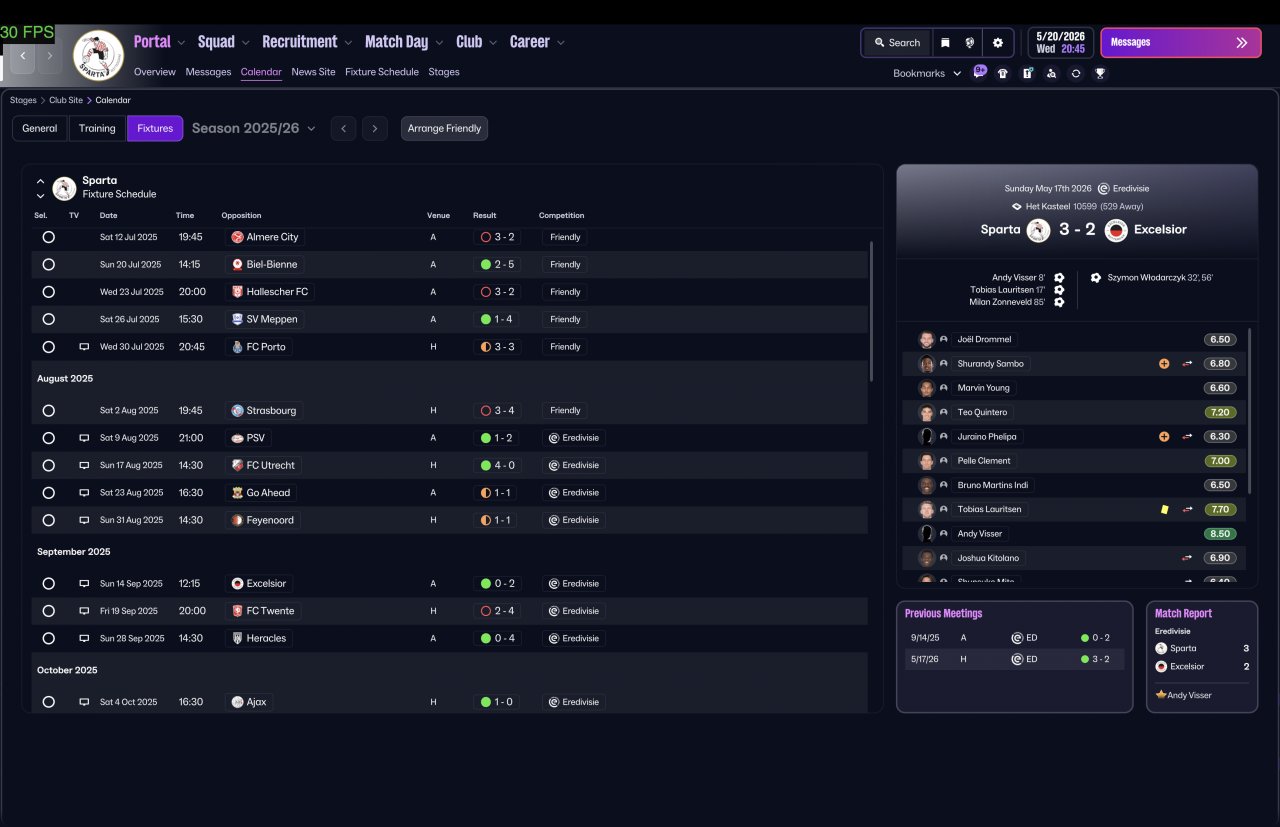Click yellow card icon for Tobias Lauritsen
This screenshot has height=827, width=1280.
(1164, 509)
